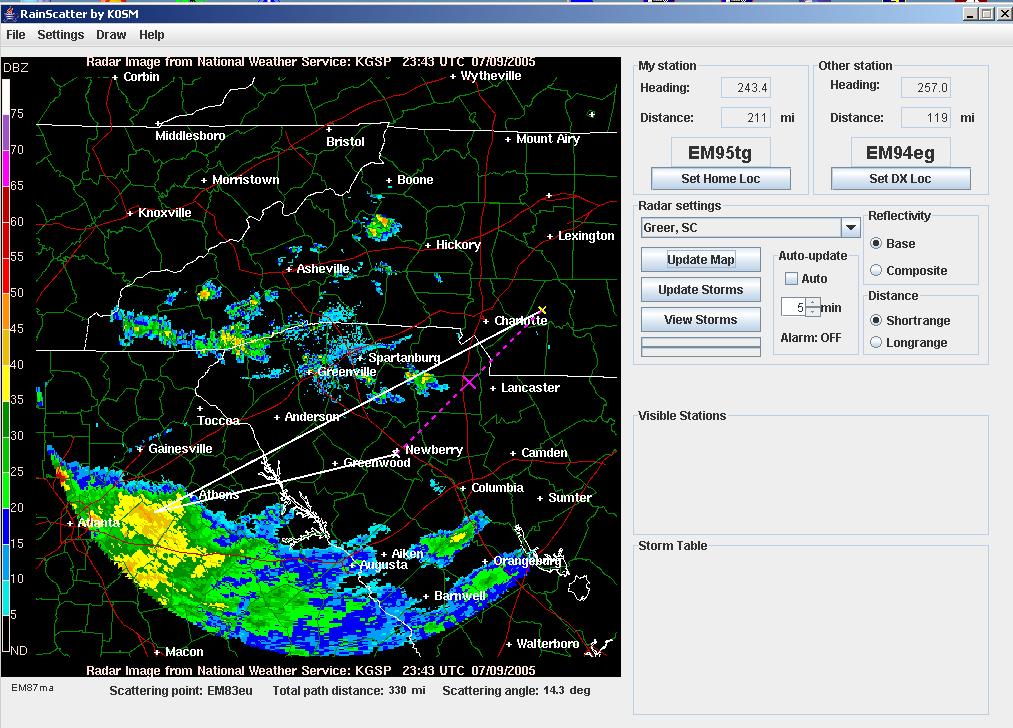
Task: Select Composite reflectivity
Action: click(x=876, y=270)
